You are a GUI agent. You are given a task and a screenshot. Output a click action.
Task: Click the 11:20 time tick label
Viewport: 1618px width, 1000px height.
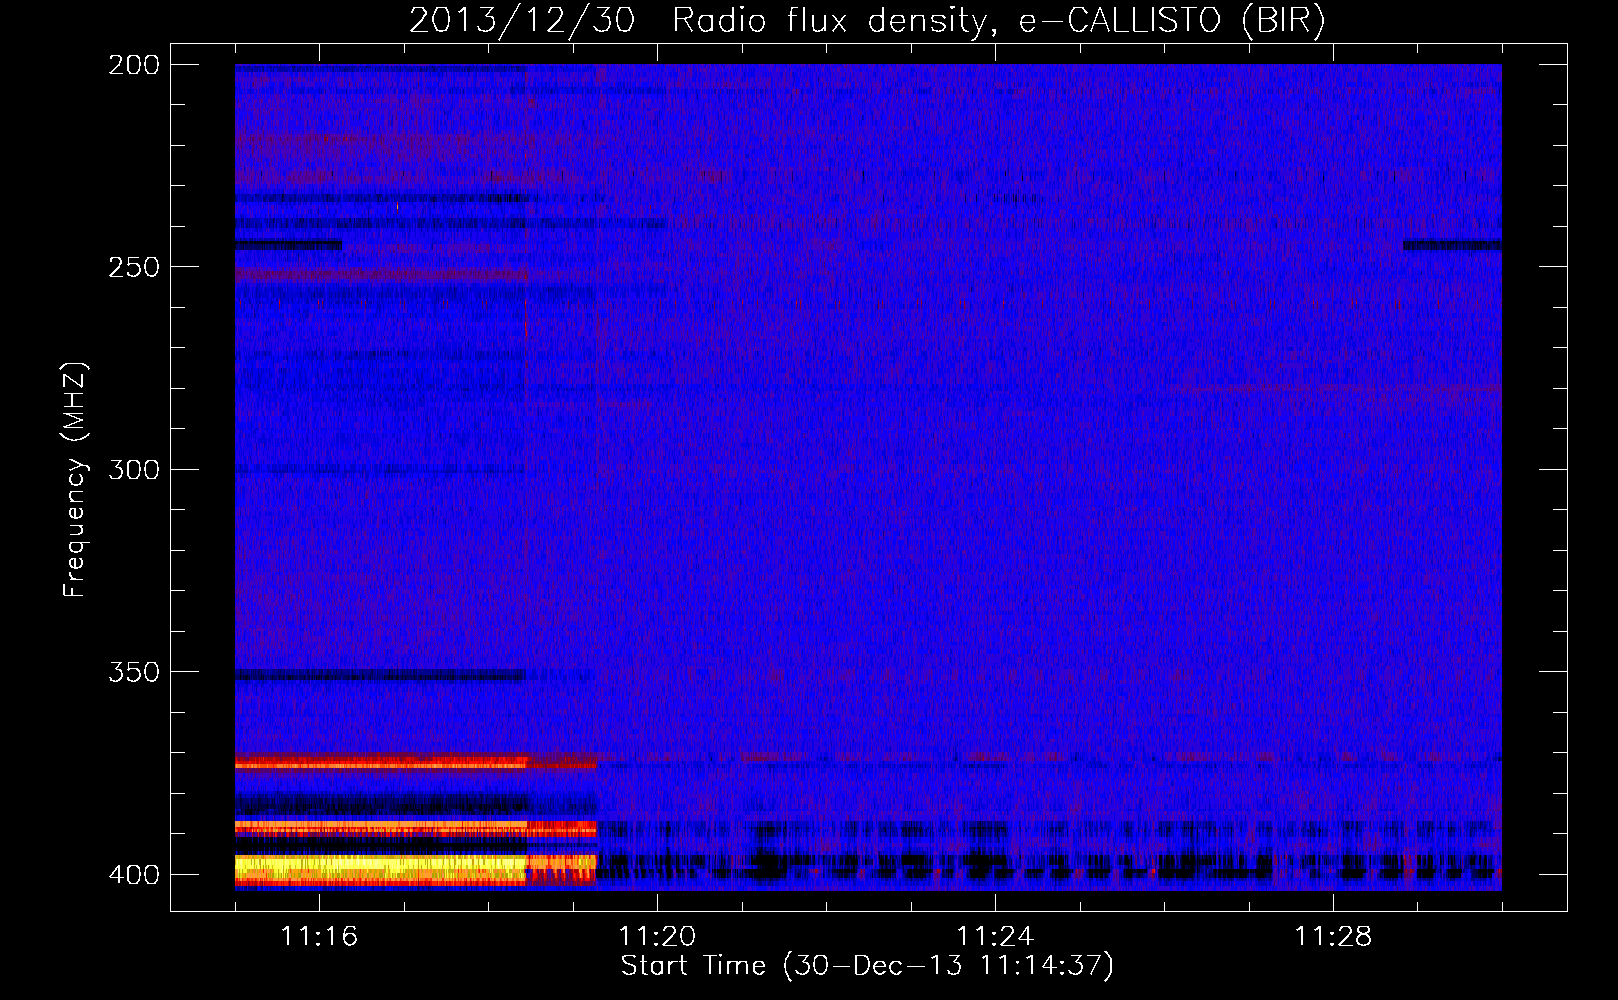point(657,936)
